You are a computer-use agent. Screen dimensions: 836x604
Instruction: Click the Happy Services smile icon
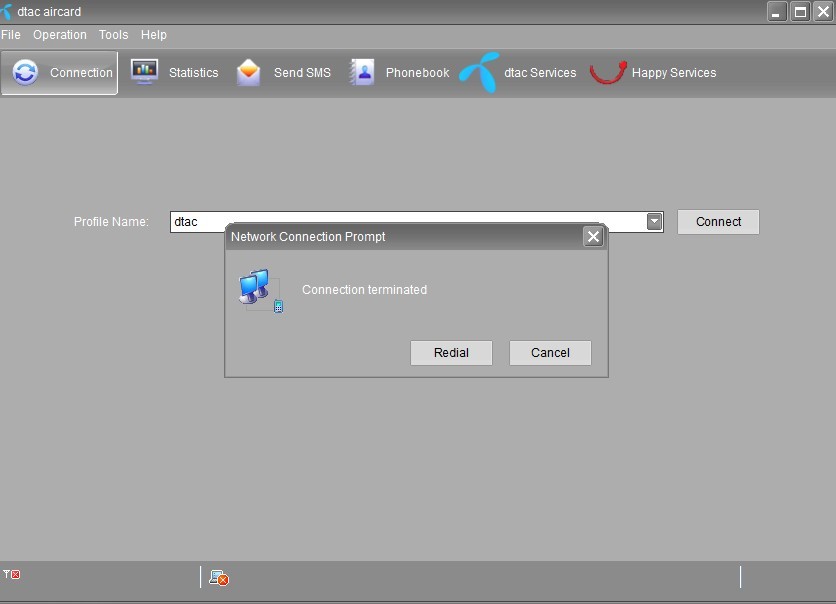pyautogui.click(x=608, y=73)
